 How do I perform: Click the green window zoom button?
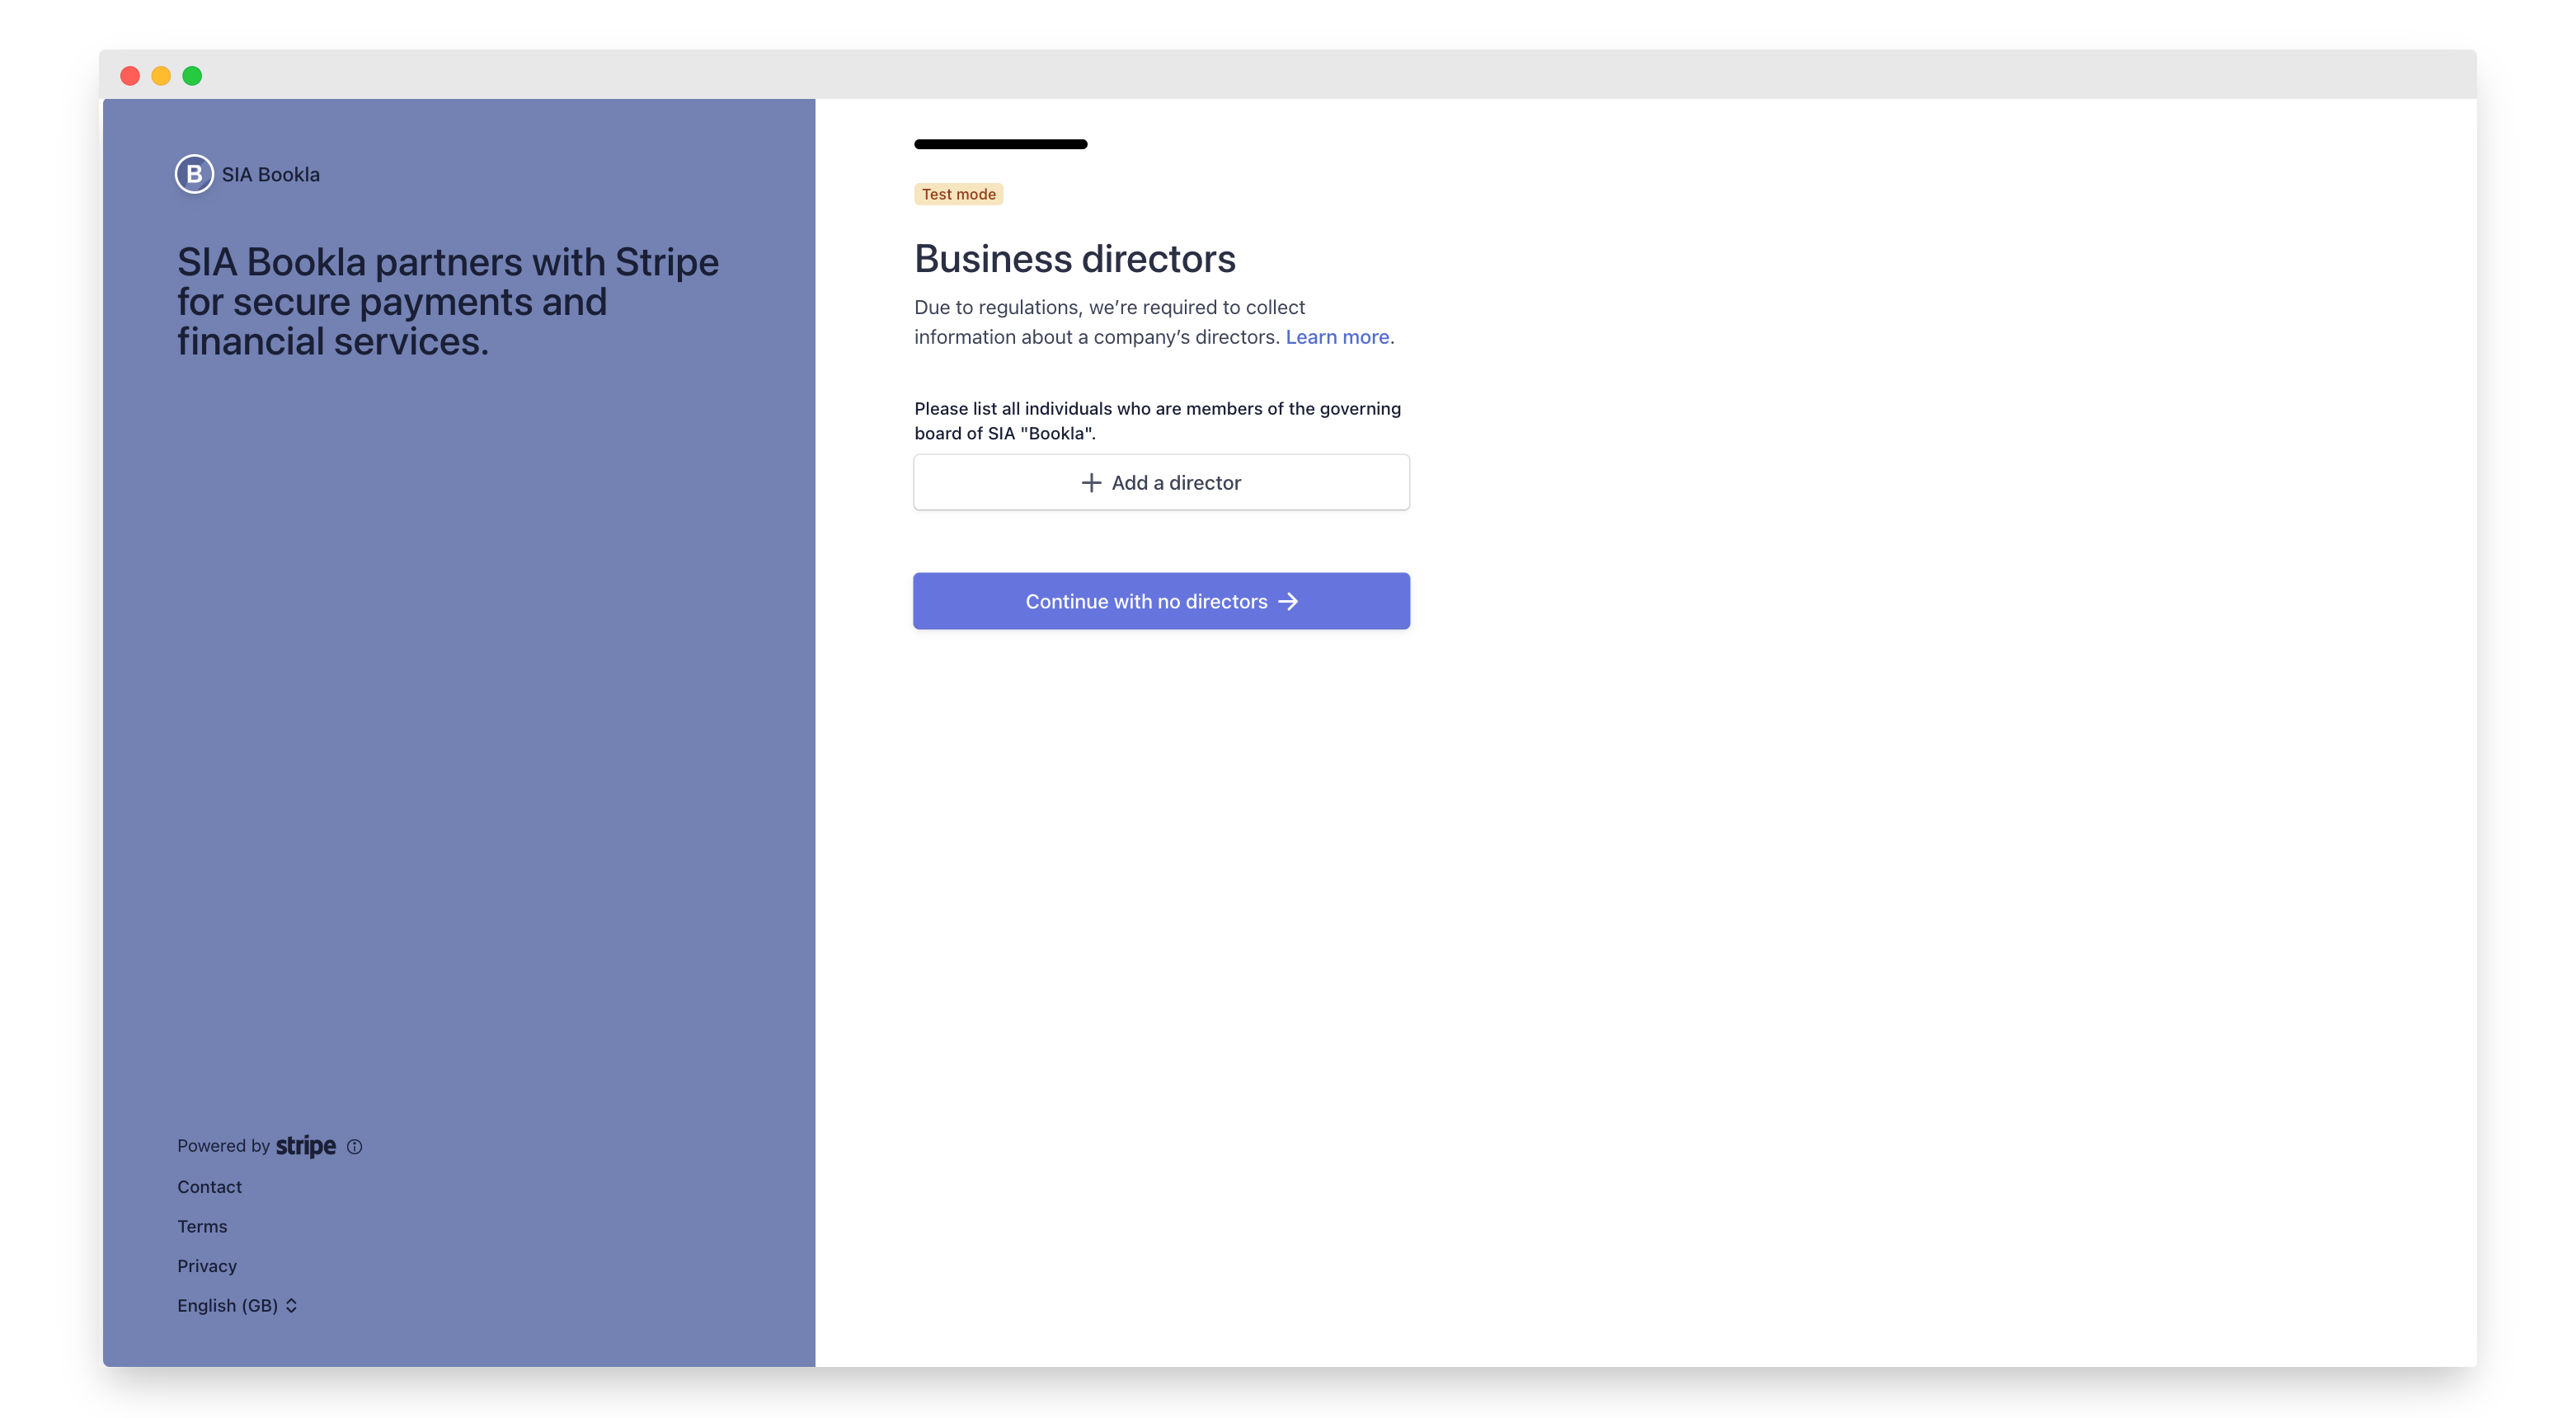[192, 76]
